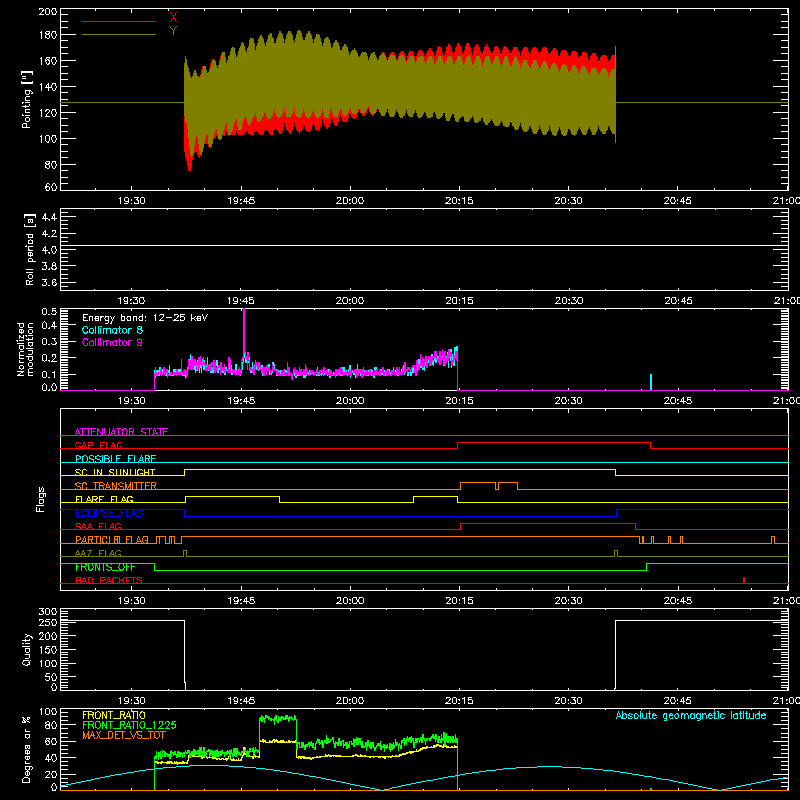
Task: Click the MAX_DET_VS_TOT legend label
Action: point(124,735)
